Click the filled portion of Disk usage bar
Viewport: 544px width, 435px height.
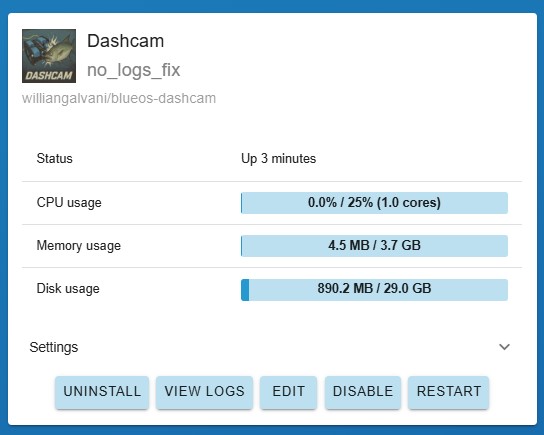[x=245, y=290]
